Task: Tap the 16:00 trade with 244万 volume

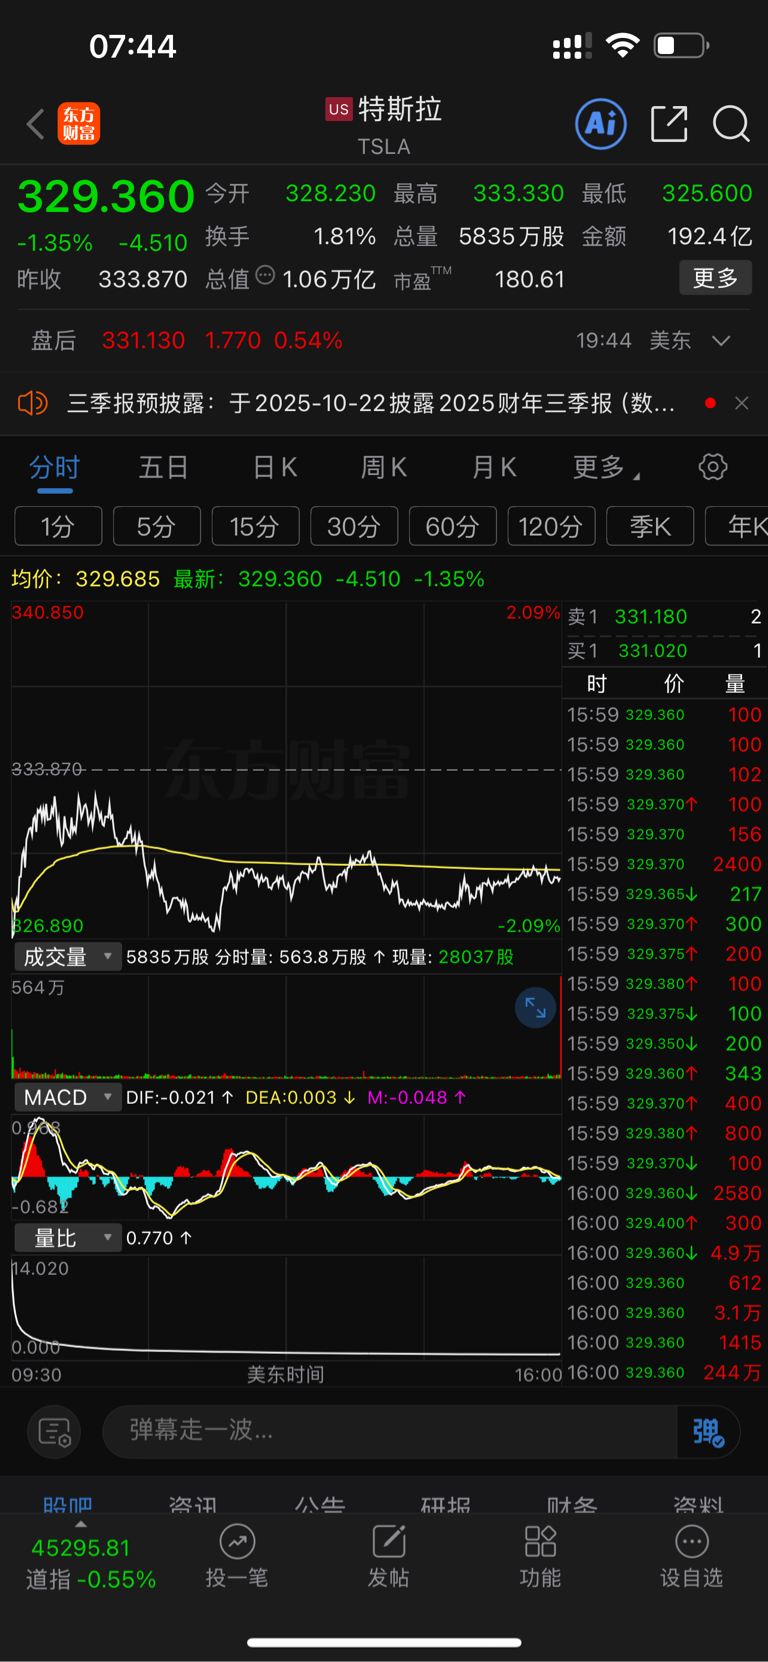Action: pyautogui.click(x=665, y=1373)
